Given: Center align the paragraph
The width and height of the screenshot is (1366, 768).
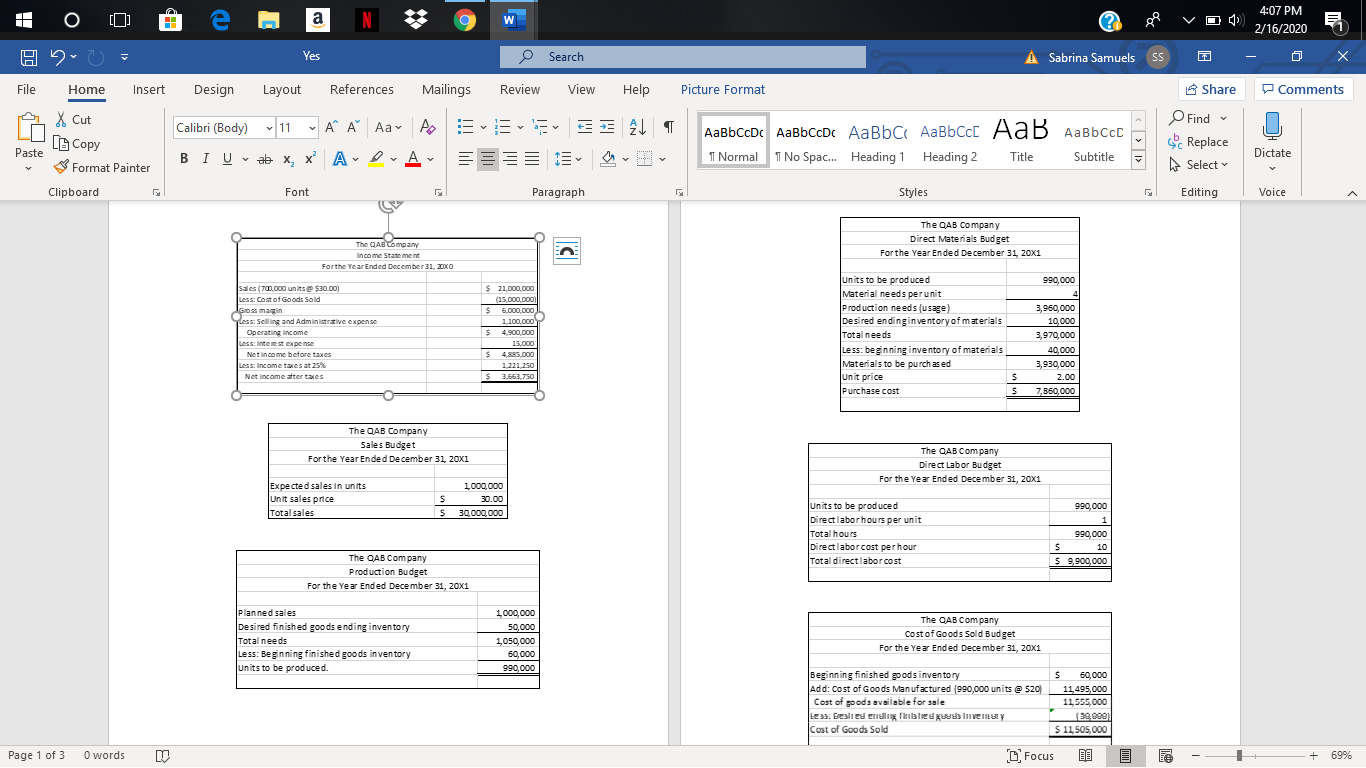Looking at the screenshot, I should tap(489, 160).
